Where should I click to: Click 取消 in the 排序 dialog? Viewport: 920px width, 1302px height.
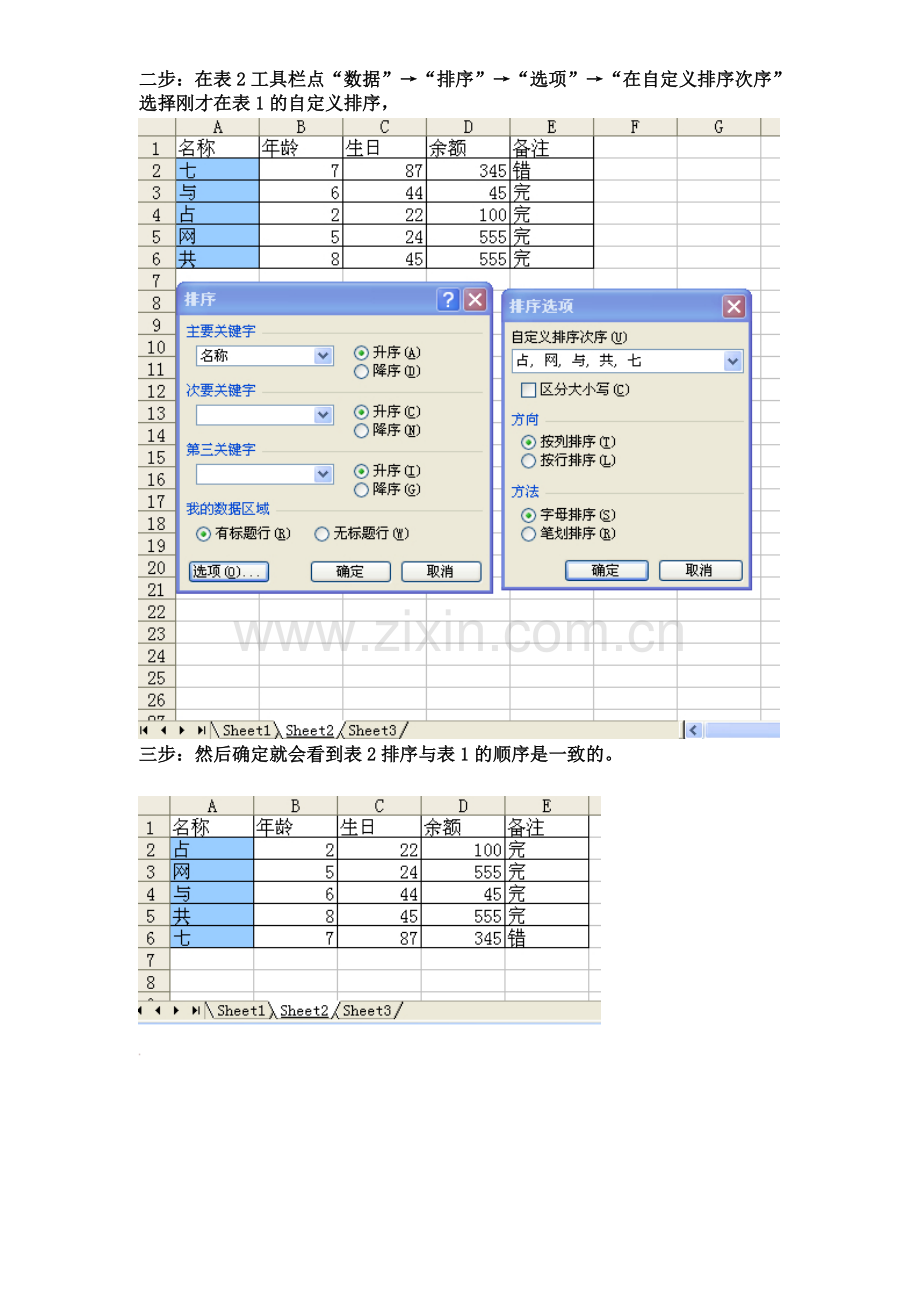click(441, 571)
